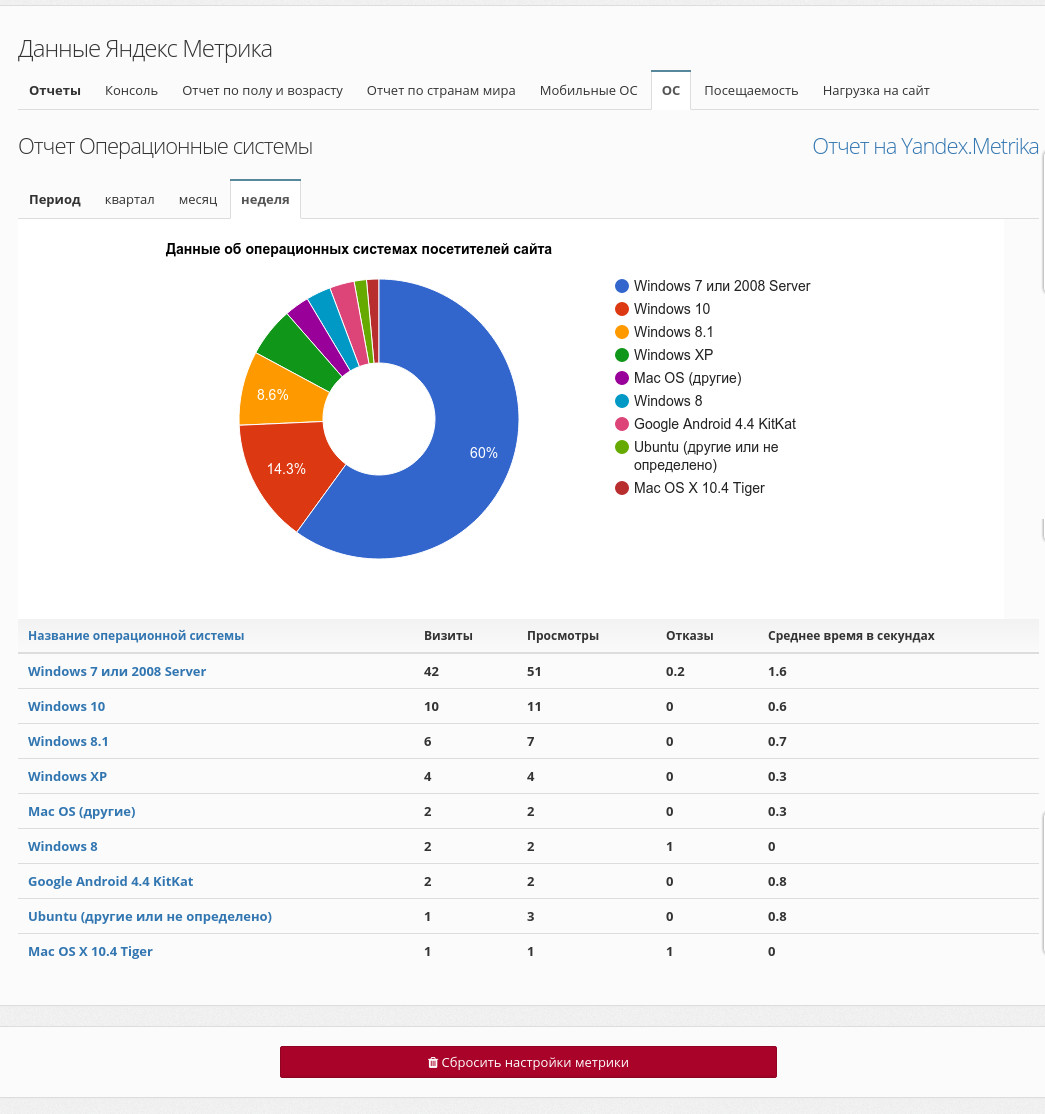This screenshot has width=1045, height=1114.
Task: Switch to the Мобильные ОС tab
Action: pos(588,91)
